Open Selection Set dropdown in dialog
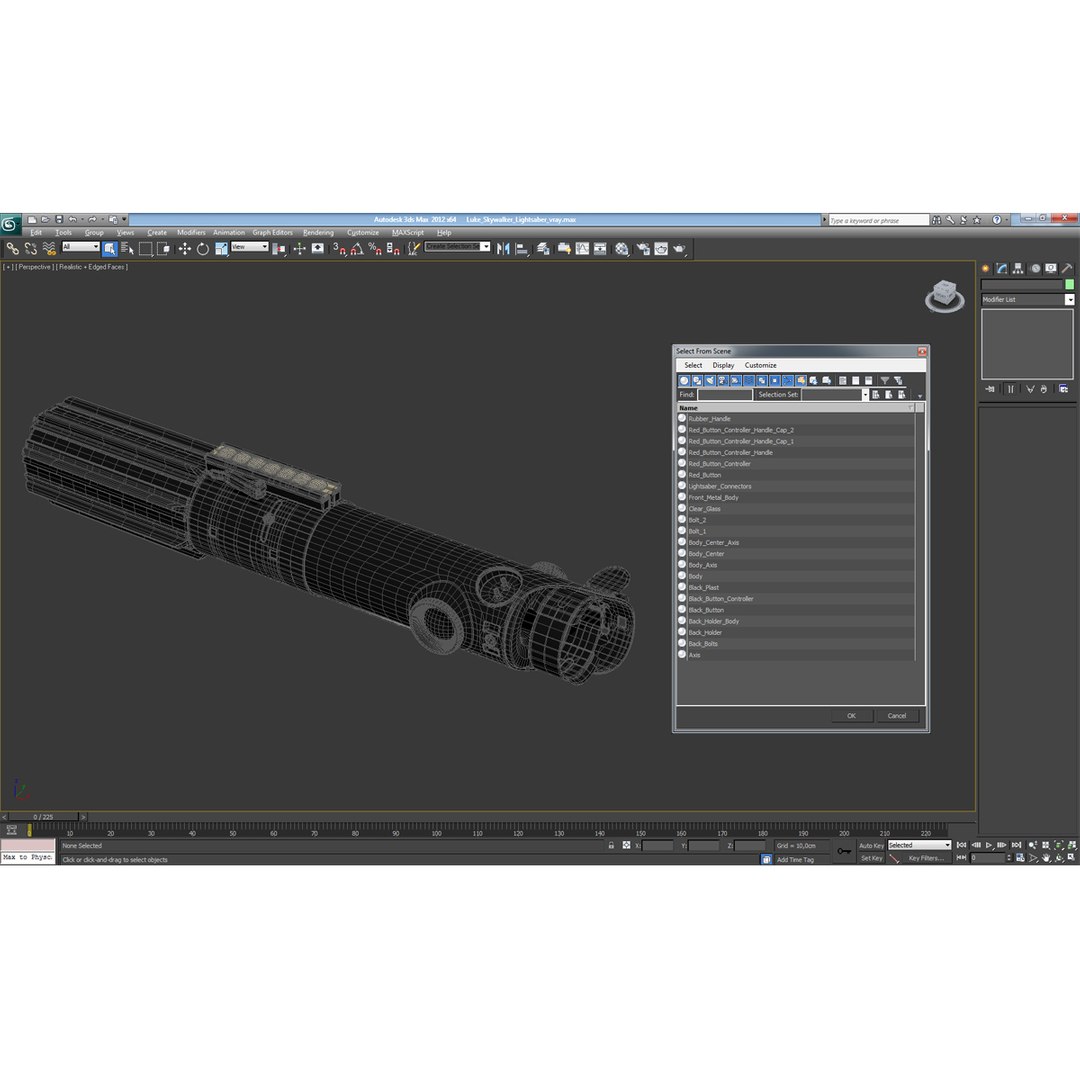 pos(865,395)
